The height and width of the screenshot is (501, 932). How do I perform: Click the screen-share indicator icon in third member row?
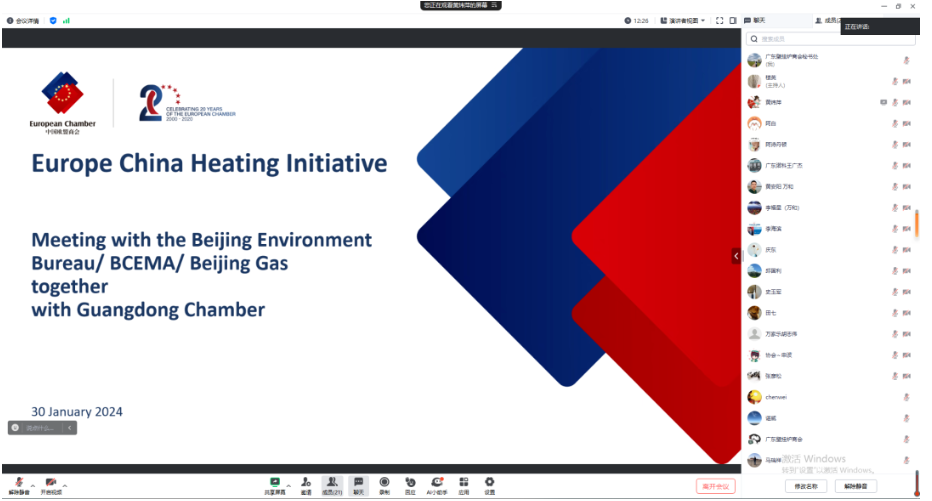pos(883,102)
